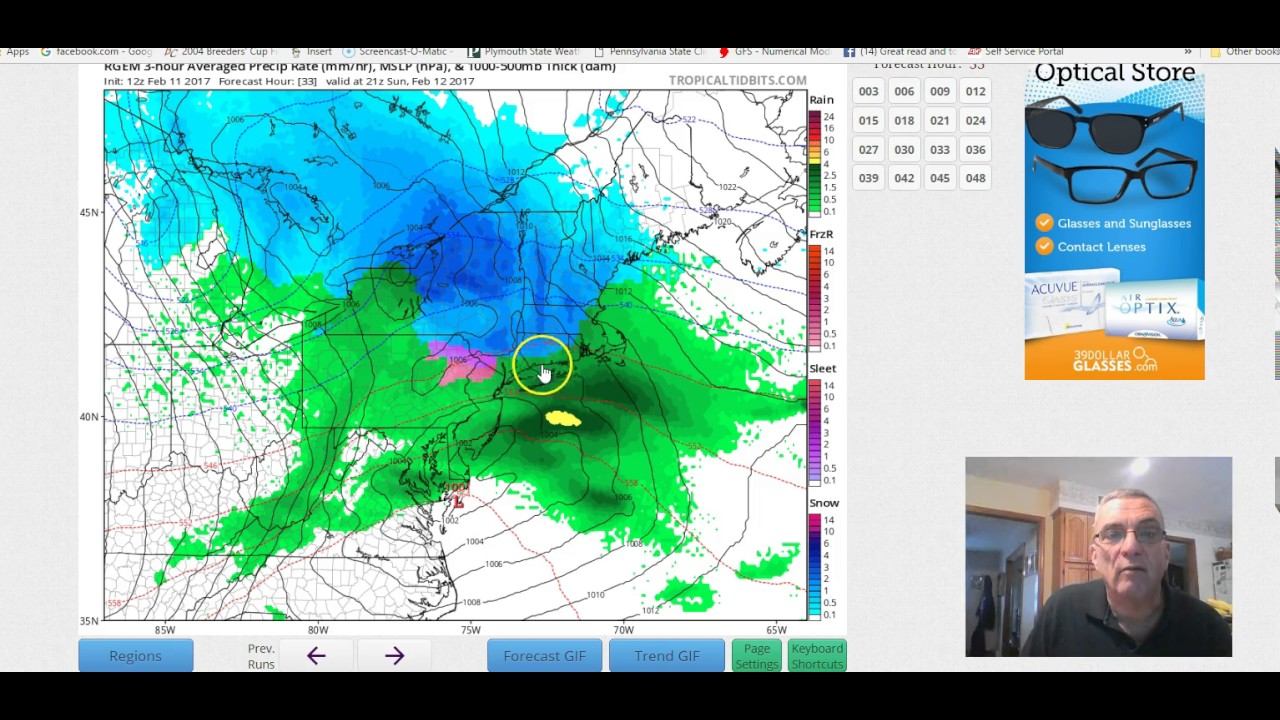
Task: Select forecast hour 003
Action: 868,91
